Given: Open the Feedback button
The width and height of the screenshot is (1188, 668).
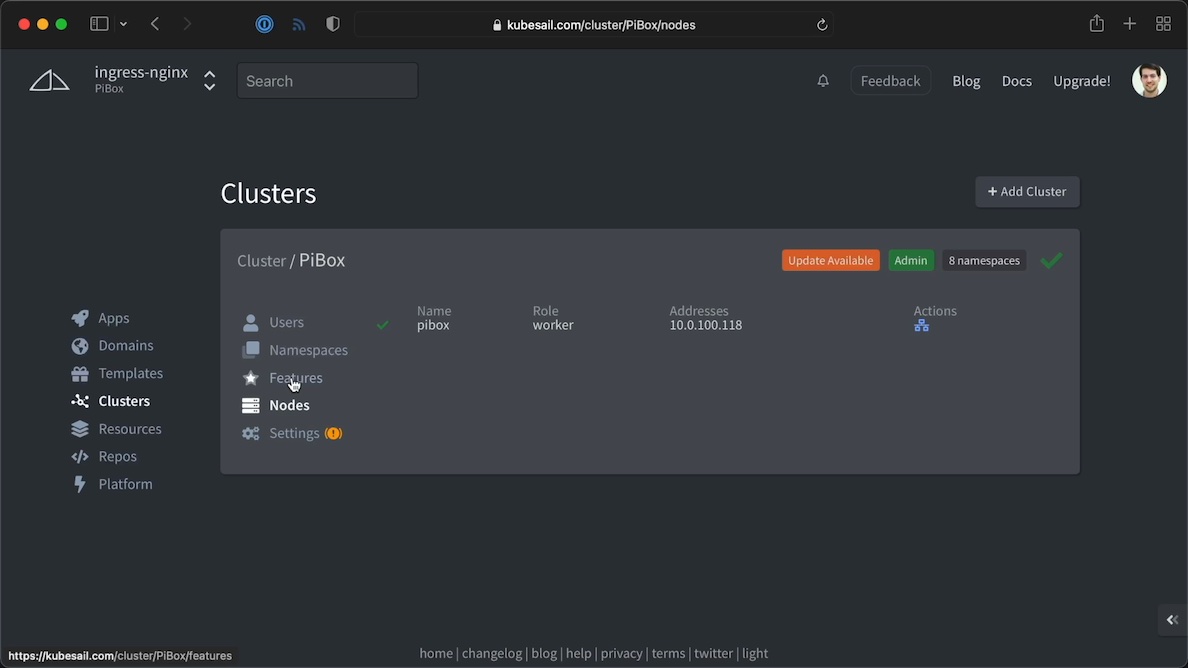Looking at the screenshot, I should coord(890,81).
